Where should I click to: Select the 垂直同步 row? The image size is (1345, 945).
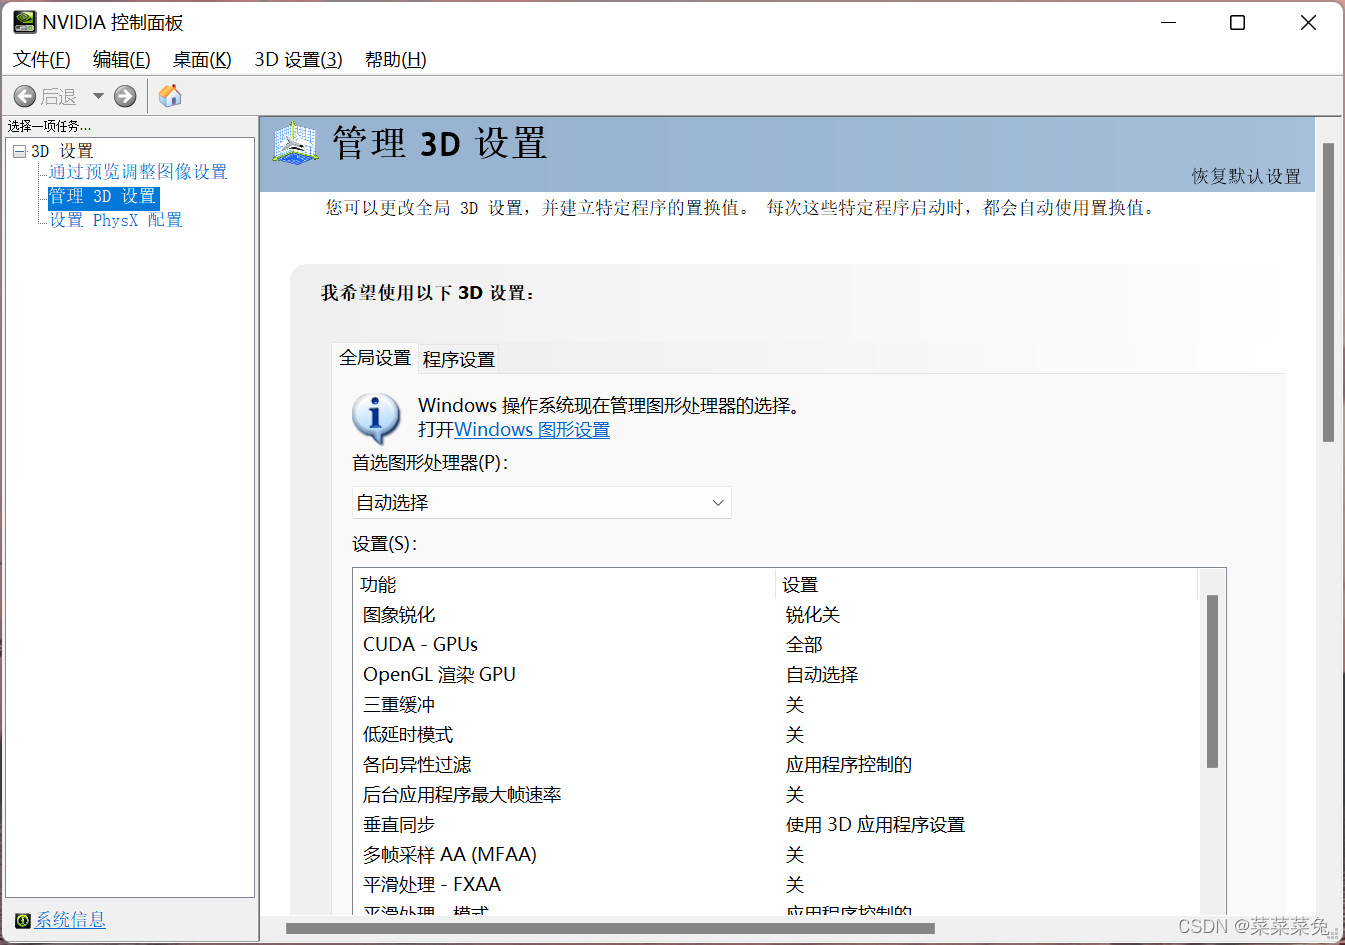click(776, 825)
